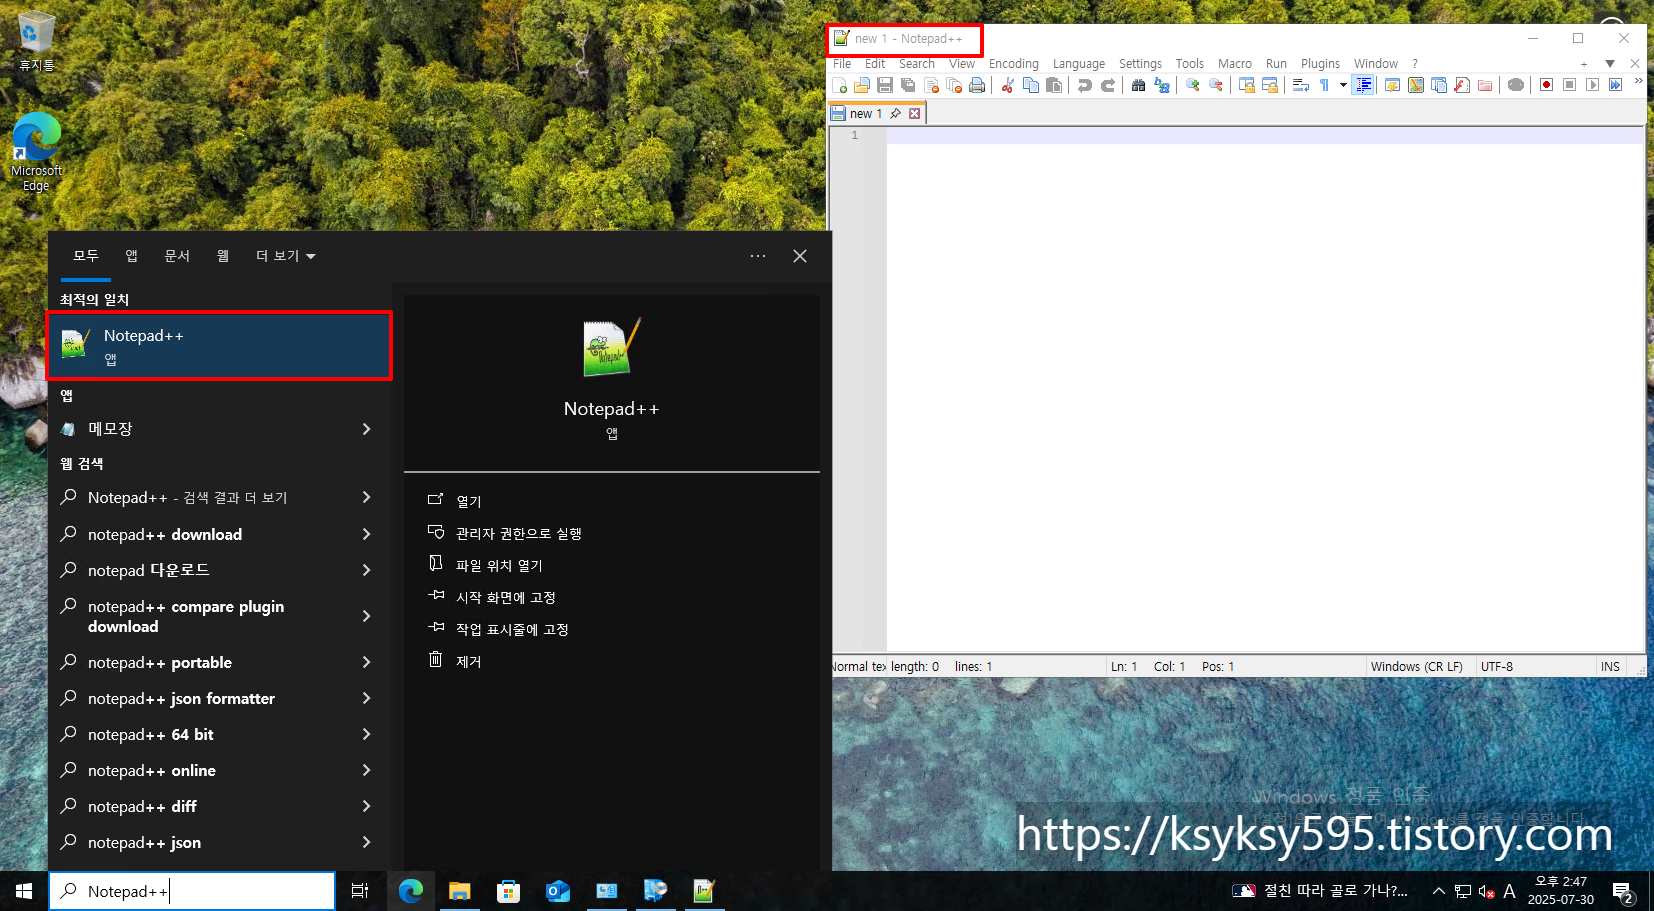The width and height of the screenshot is (1654, 911).
Task: Open the Document List panel icon
Action: click(1439, 85)
